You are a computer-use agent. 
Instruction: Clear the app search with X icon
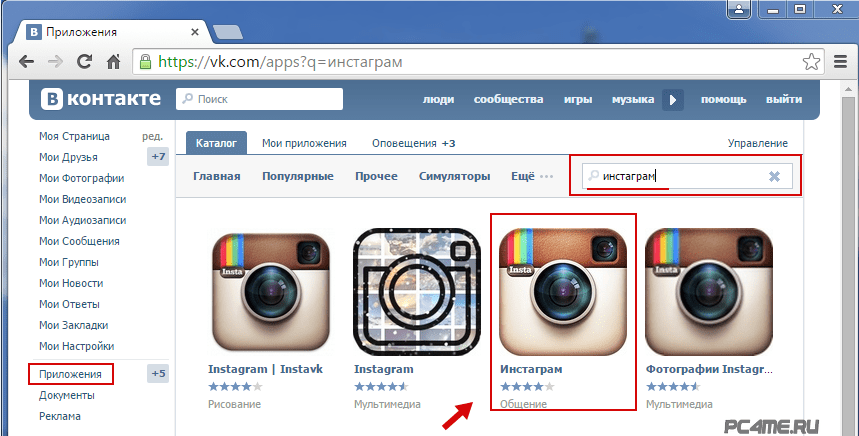tap(774, 176)
